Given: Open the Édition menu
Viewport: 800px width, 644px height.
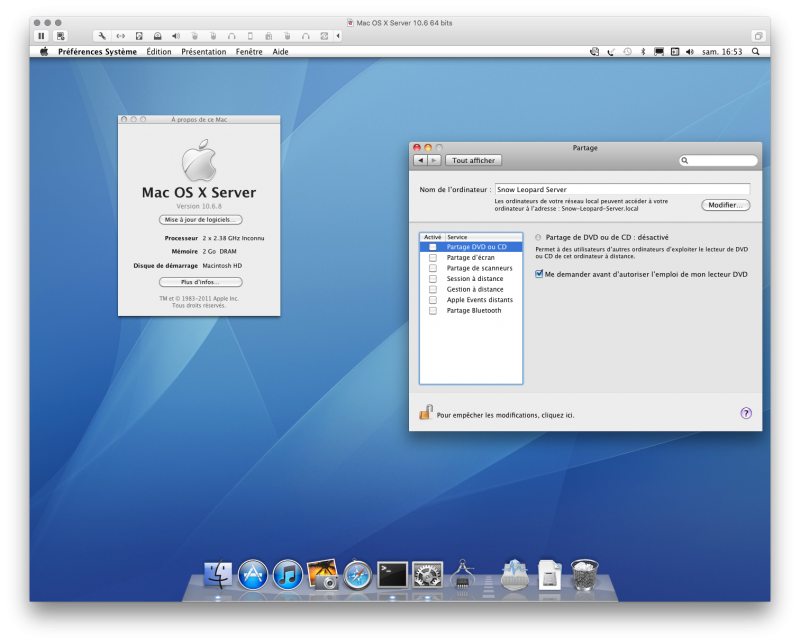Looking at the screenshot, I should pyautogui.click(x=159, y=52).
